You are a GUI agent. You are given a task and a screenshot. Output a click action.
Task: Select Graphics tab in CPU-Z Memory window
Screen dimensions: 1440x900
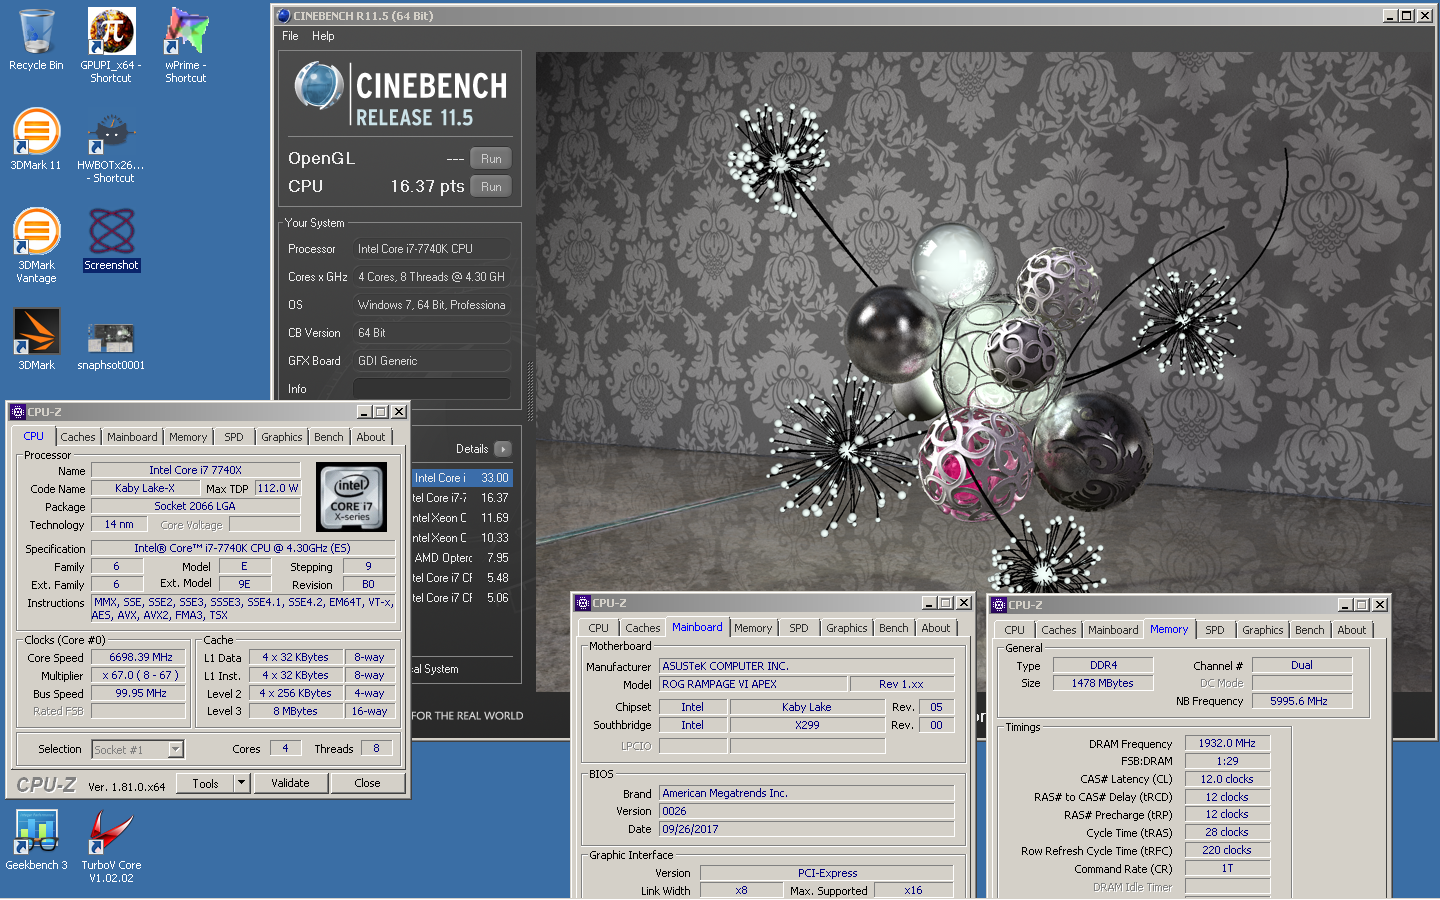pyautogui.click(x=1263, y=630)
